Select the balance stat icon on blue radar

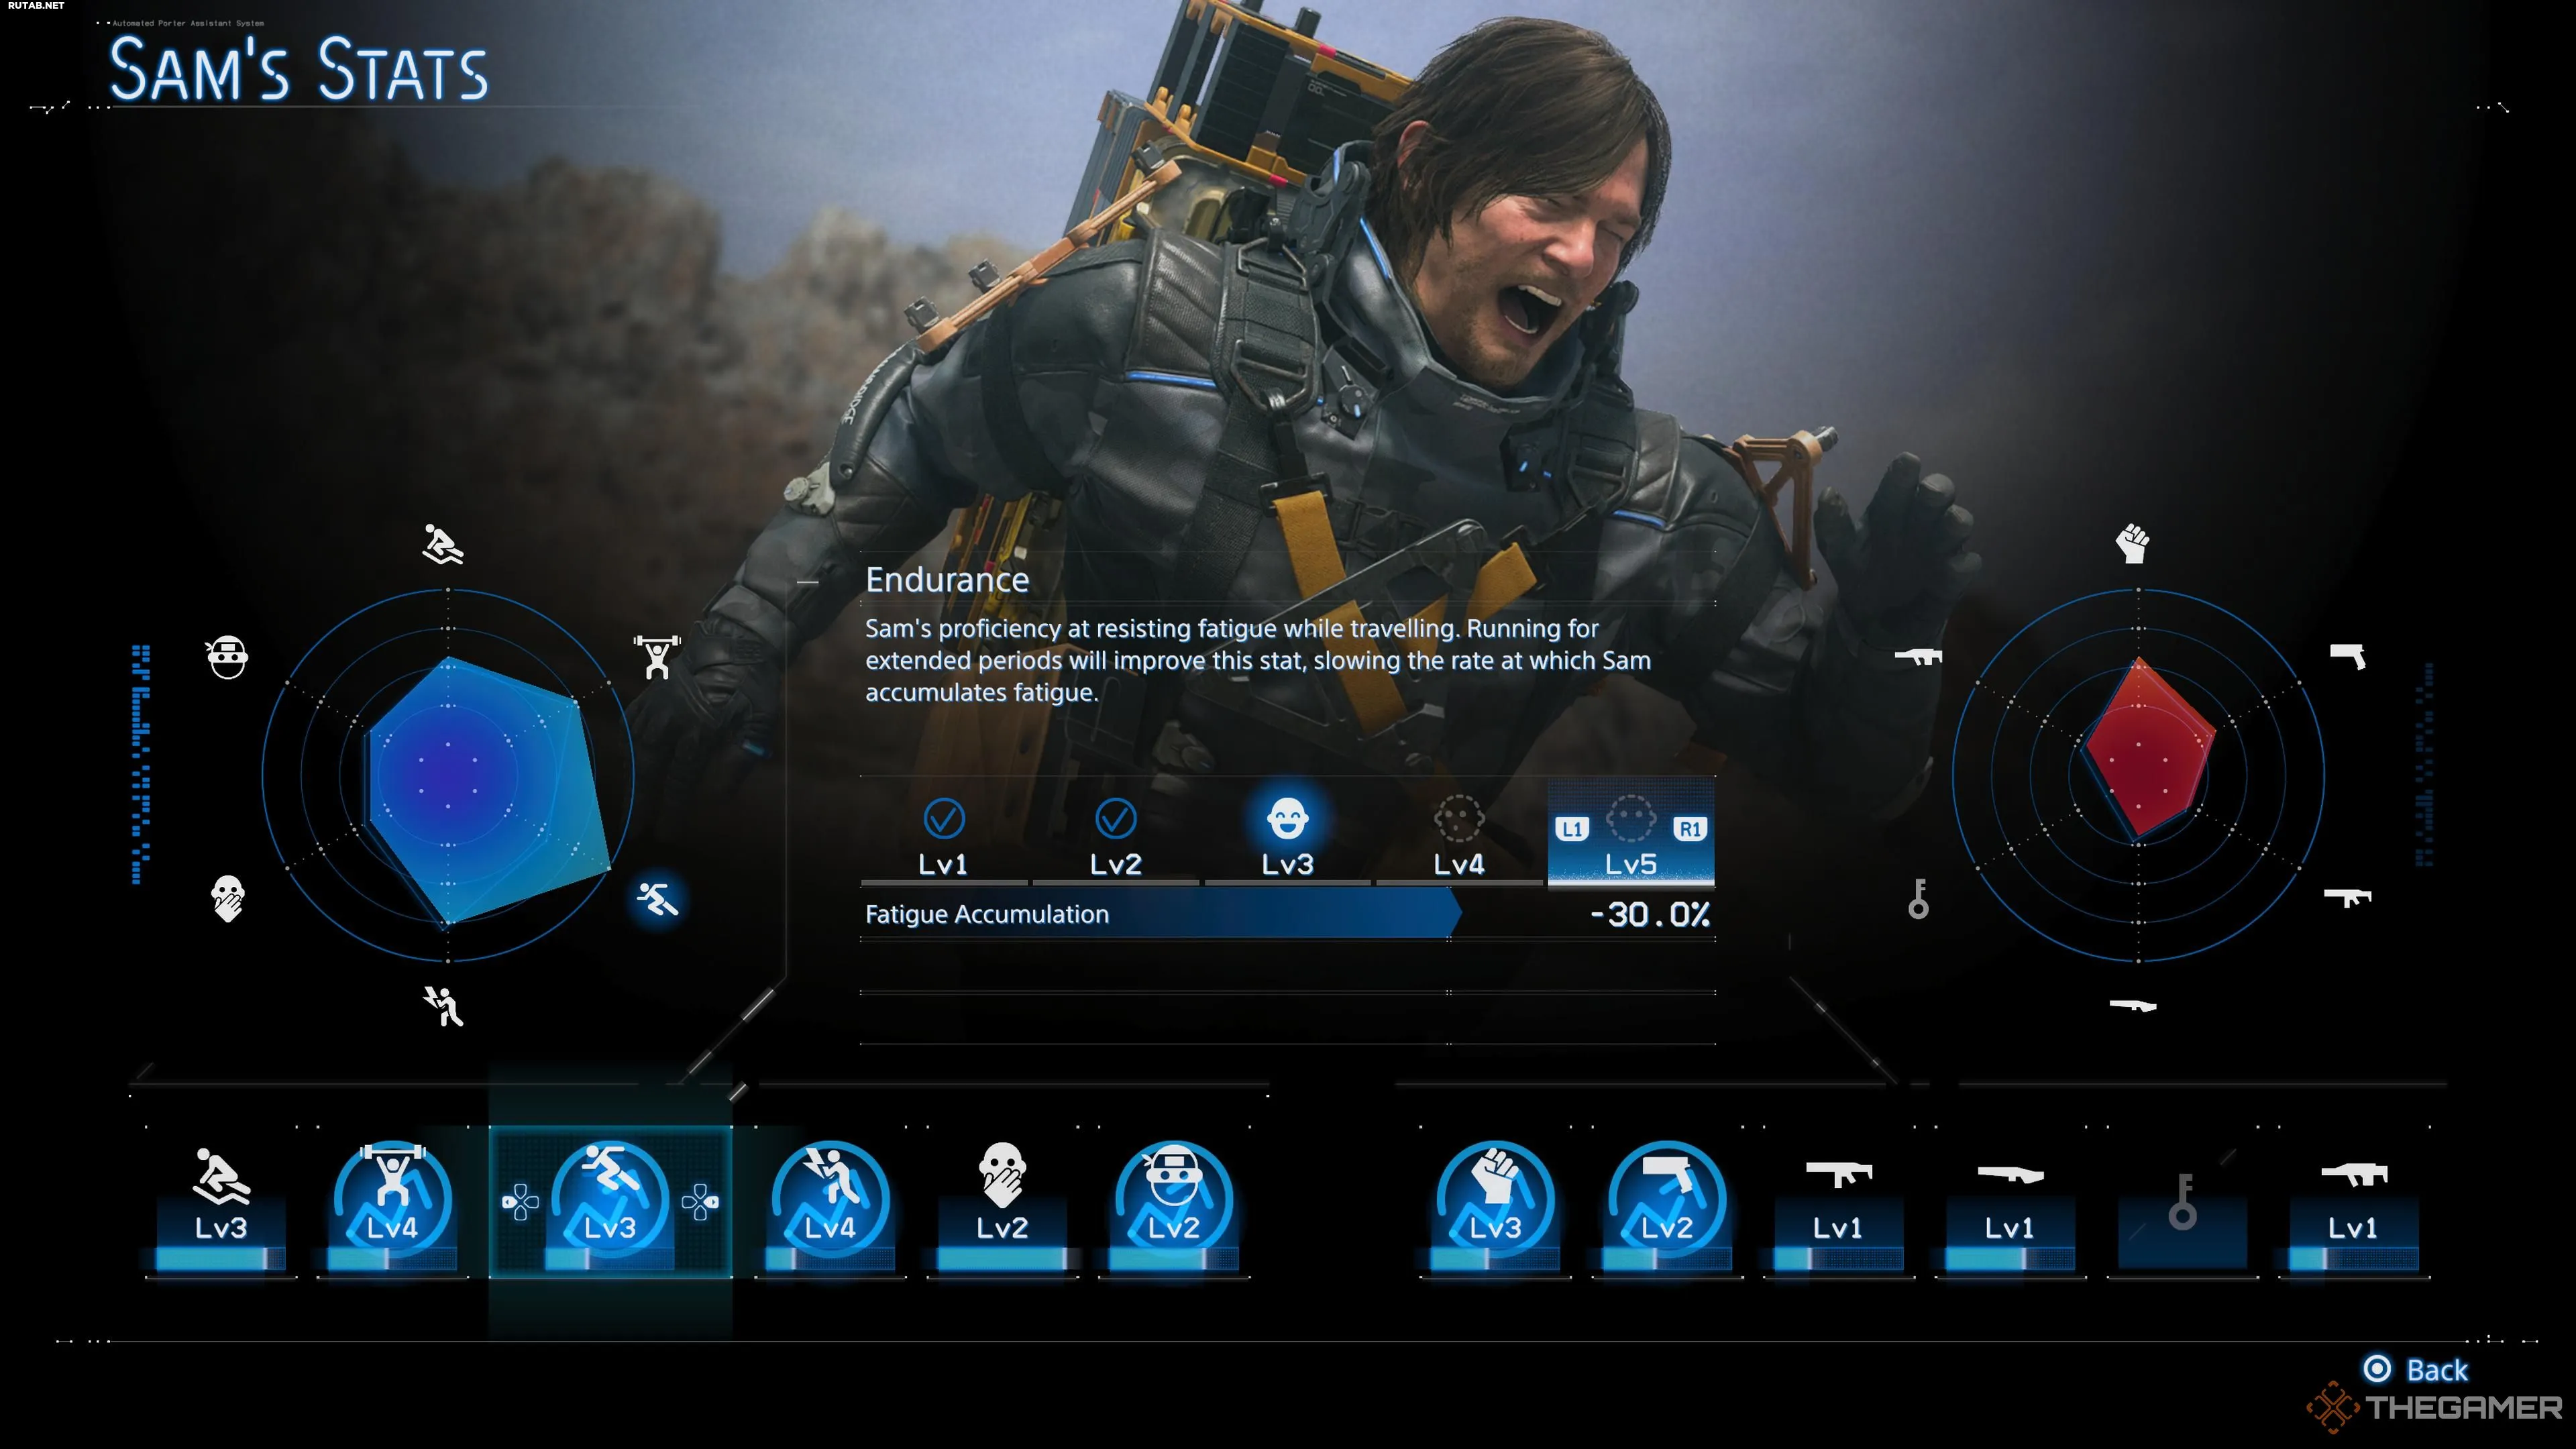coord(442,544)
